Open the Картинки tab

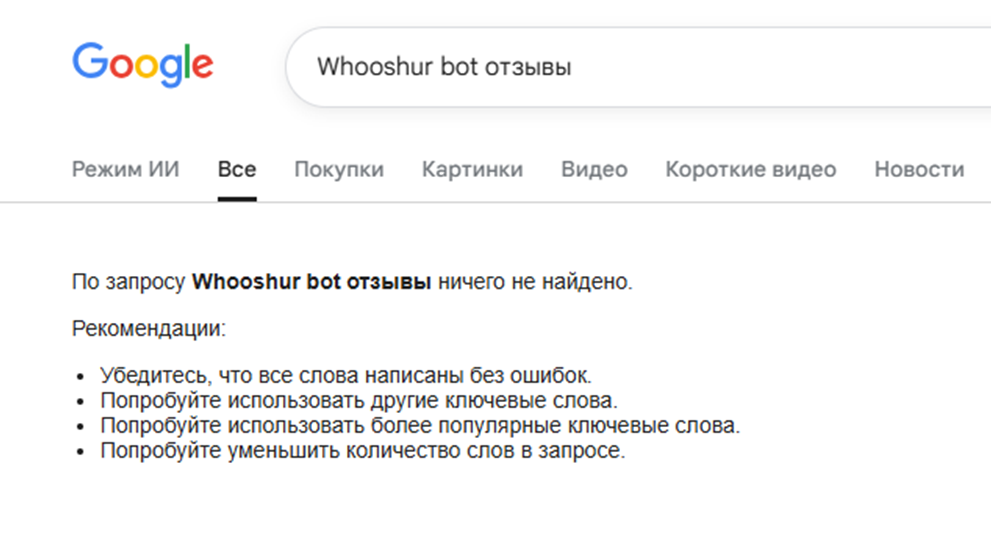[x=472, y=170]
